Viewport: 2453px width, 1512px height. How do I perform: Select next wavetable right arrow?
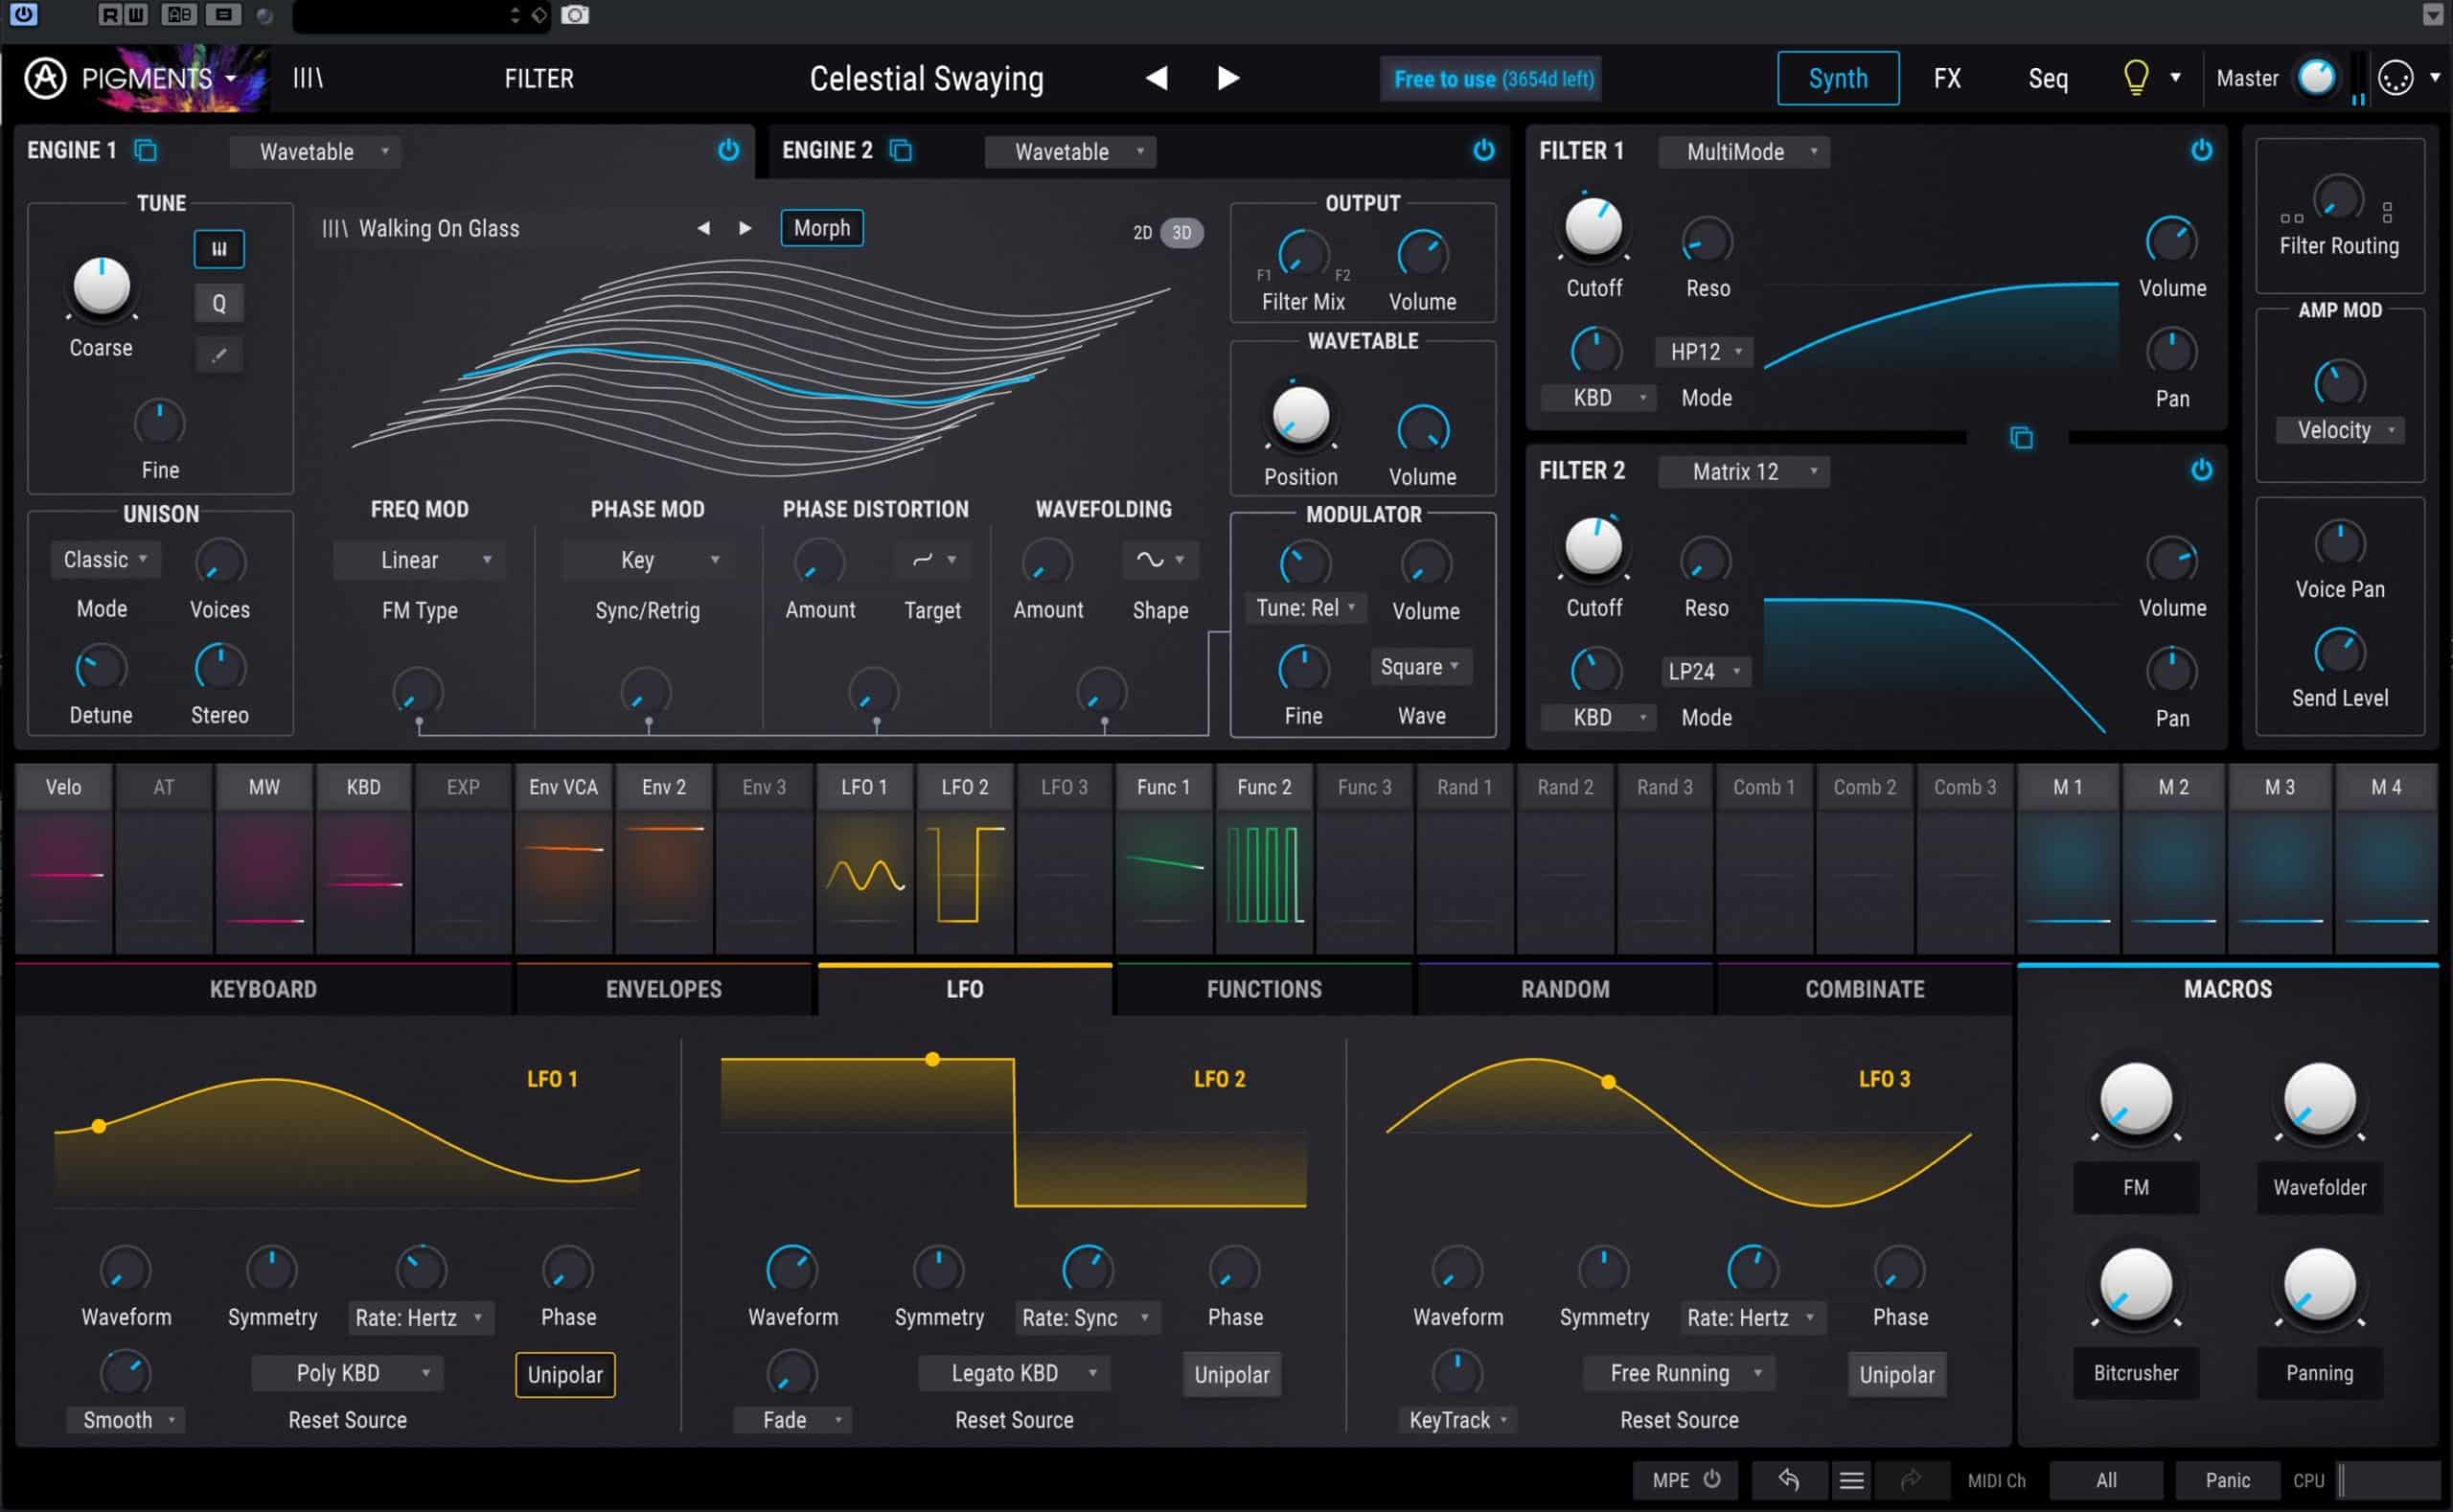[x=745, y=228]
